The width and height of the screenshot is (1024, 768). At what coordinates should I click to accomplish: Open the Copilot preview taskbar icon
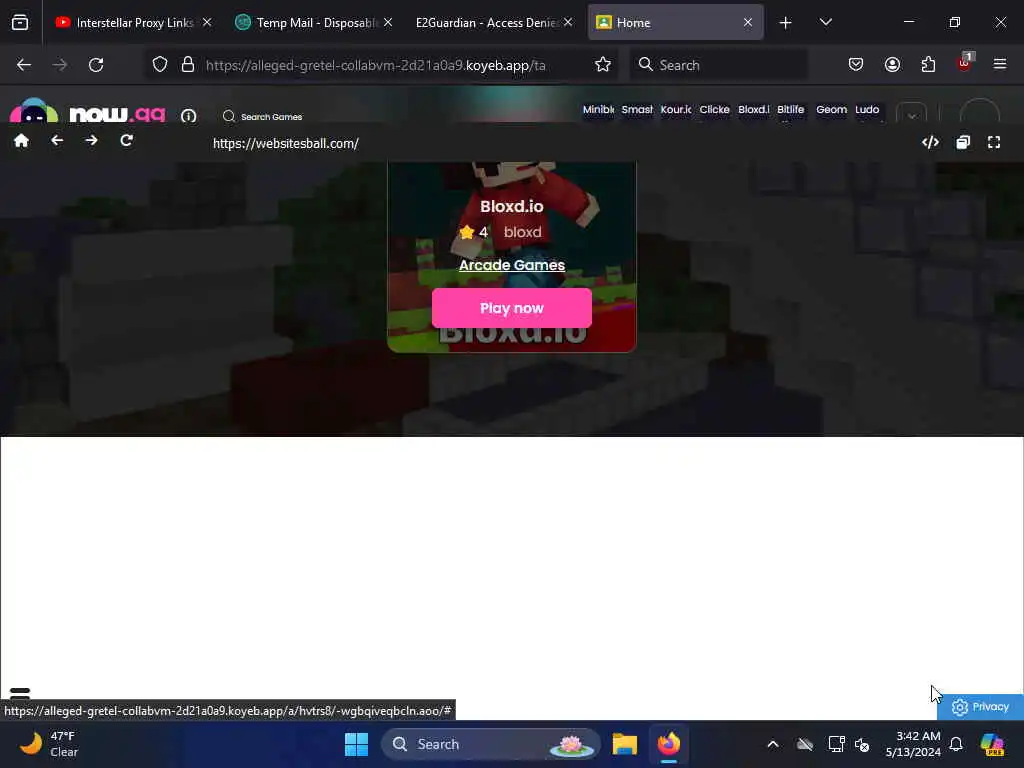tap(992, 744)
